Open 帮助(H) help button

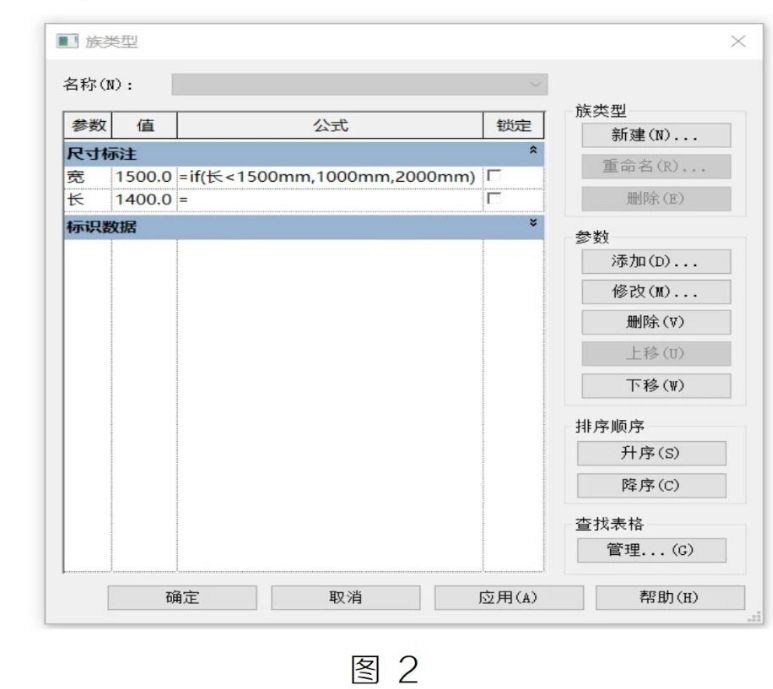[x=670, y=597]
